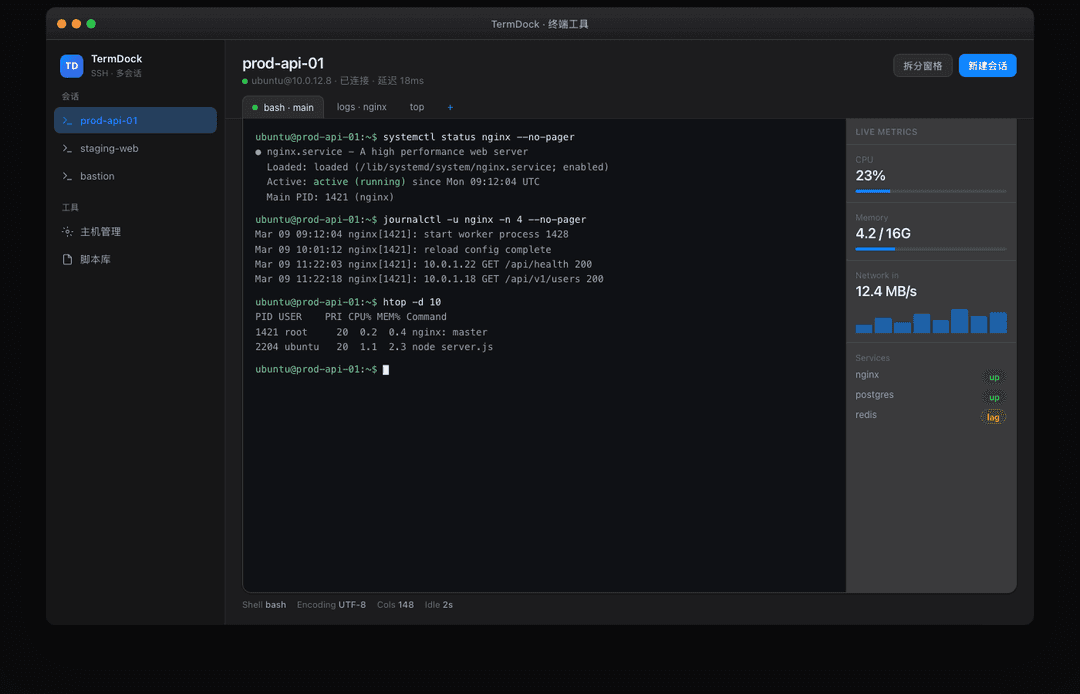The image size is (1080, 694).
Task: Open 脚本库 script library
Action: 135,260
